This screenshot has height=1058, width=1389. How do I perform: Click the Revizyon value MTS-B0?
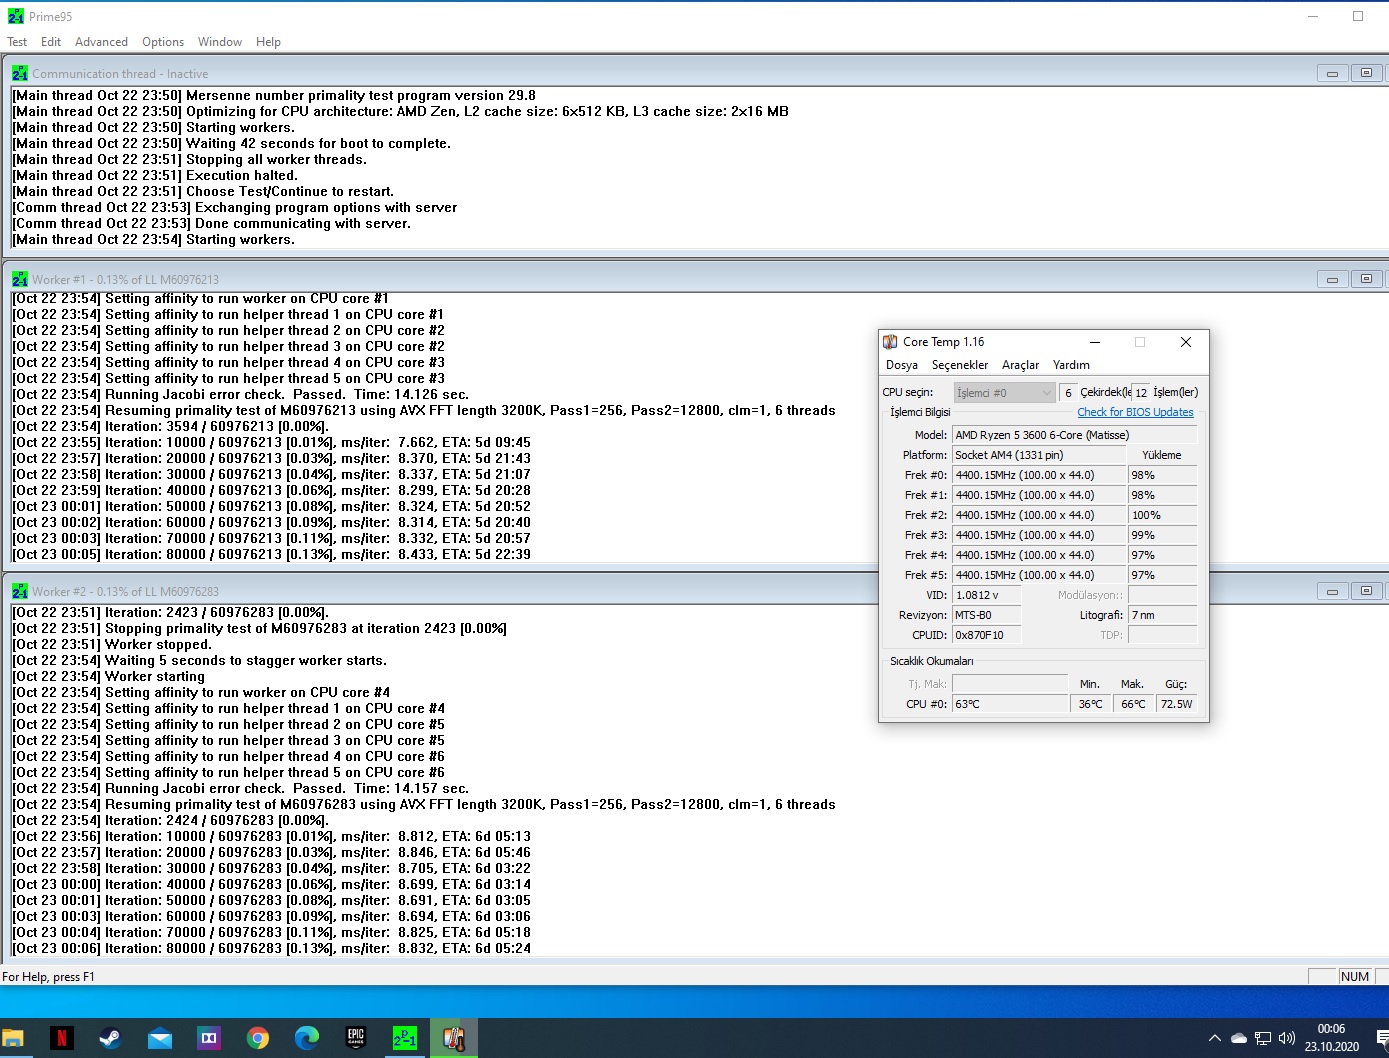(986, 615)
